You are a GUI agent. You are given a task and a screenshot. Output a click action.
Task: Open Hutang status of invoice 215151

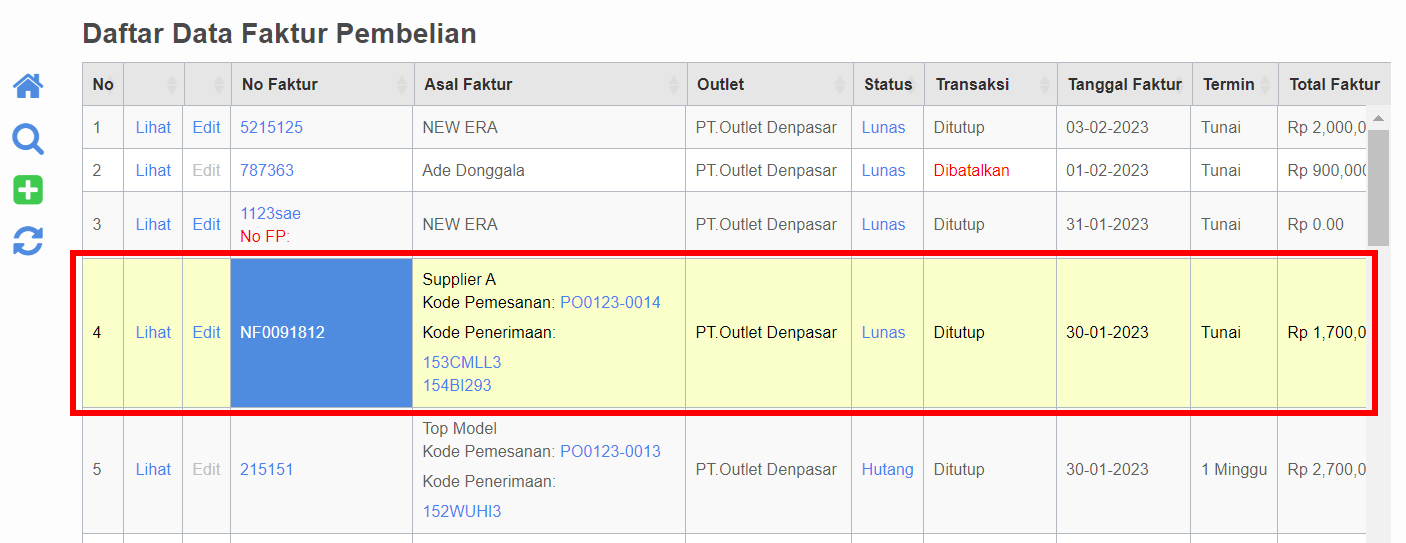(x=888, y=470)
